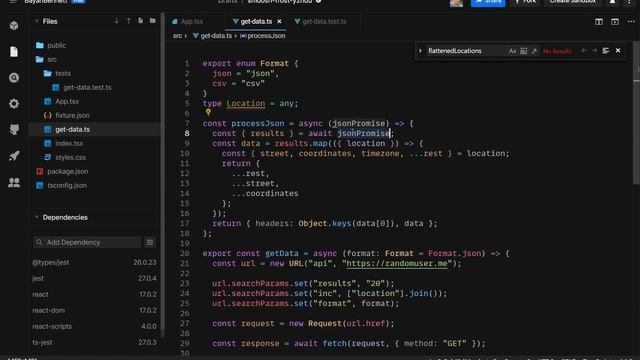Viewport: 640px width, 360px height.
Task: Collapse the Files section
Action: coord(36,21)
